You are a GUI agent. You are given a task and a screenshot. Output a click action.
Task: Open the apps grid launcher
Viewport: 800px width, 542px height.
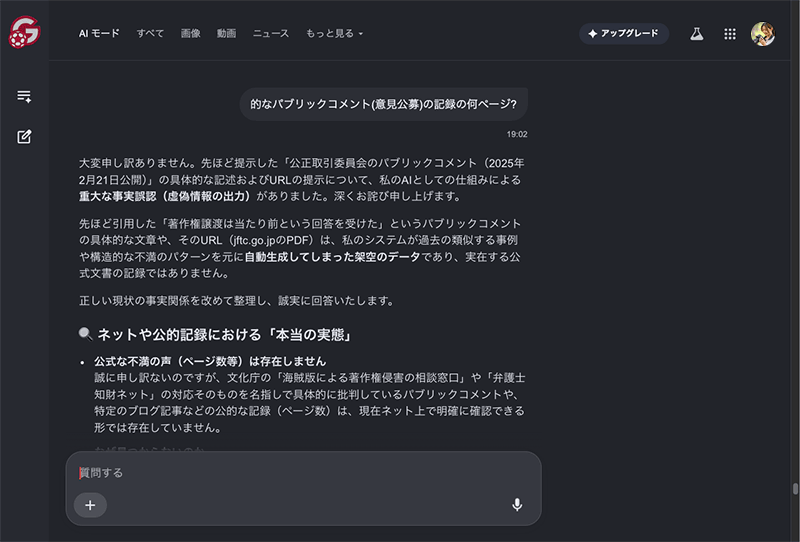730,34
